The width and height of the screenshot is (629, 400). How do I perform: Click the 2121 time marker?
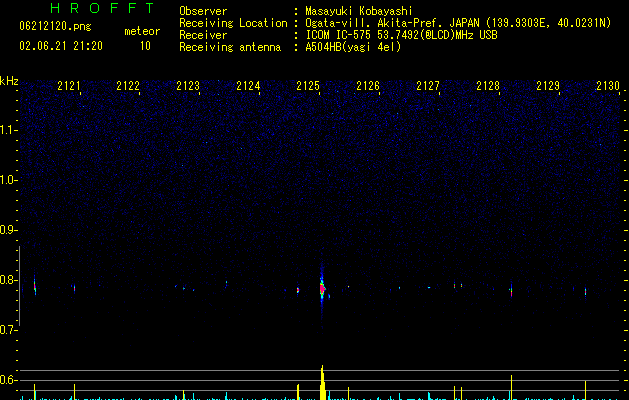click(69, 85)
